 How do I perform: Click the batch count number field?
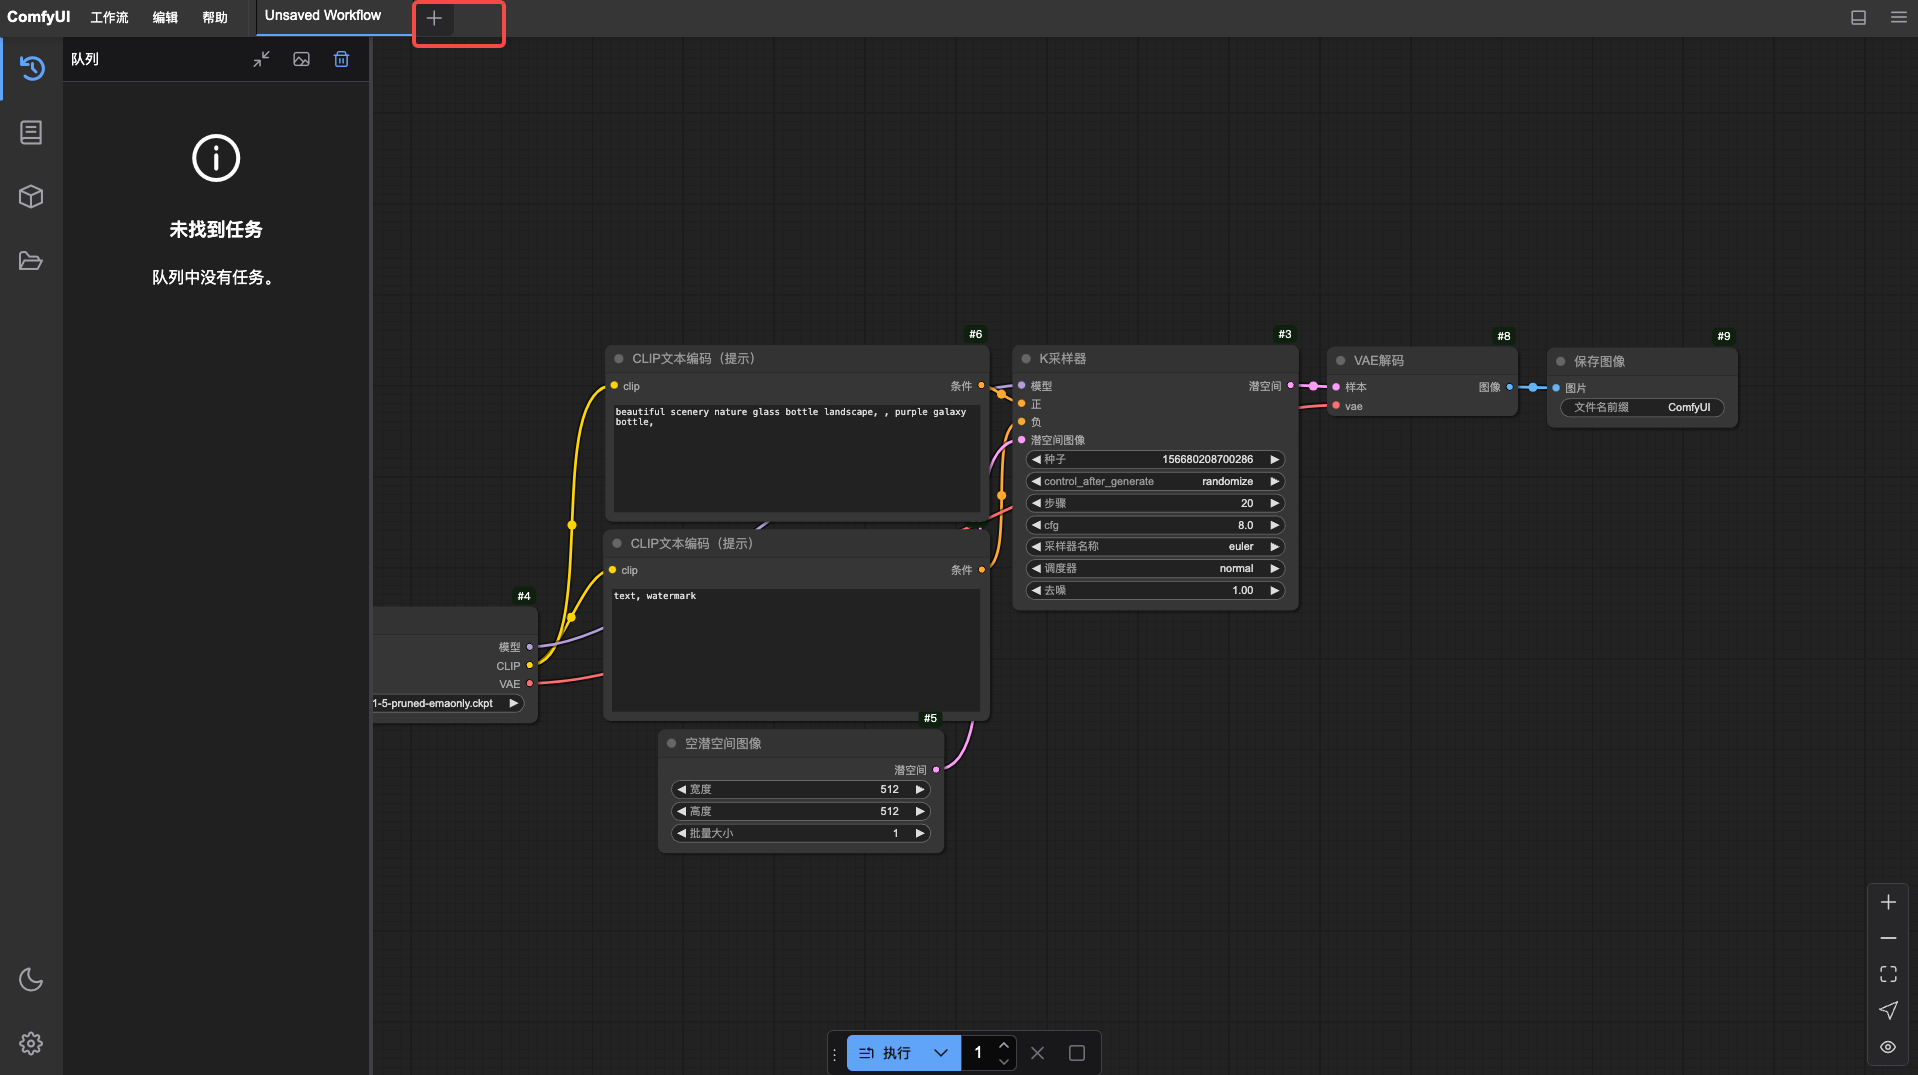[978, 1053]
